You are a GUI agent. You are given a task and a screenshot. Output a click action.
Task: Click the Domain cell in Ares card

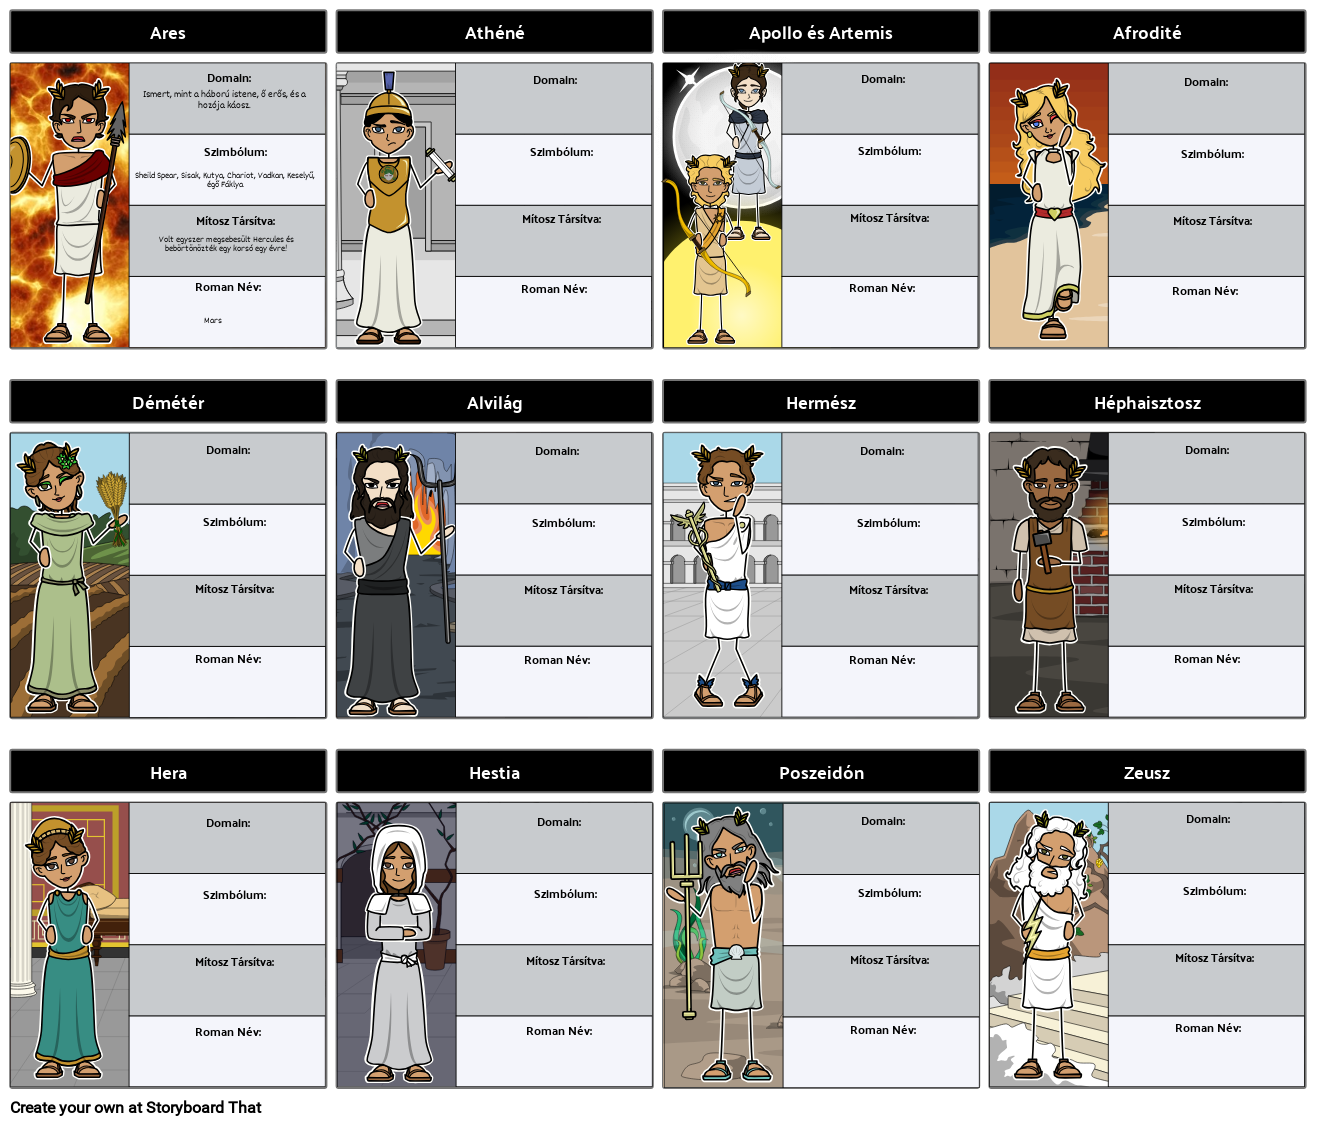pos(228,98)
